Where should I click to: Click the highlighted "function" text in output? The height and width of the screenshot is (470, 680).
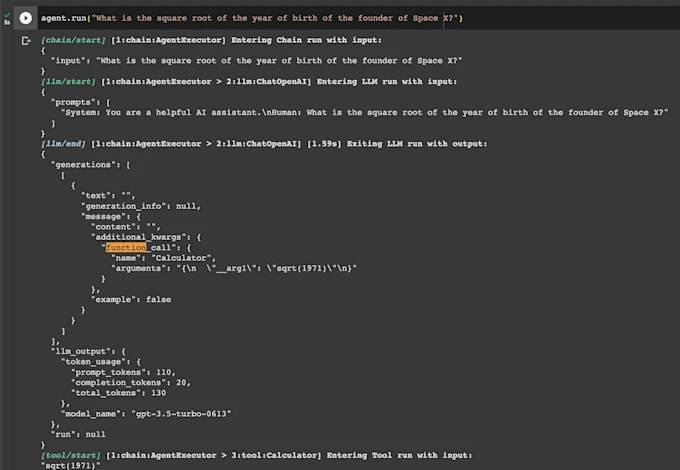click(x=126, y=246)
